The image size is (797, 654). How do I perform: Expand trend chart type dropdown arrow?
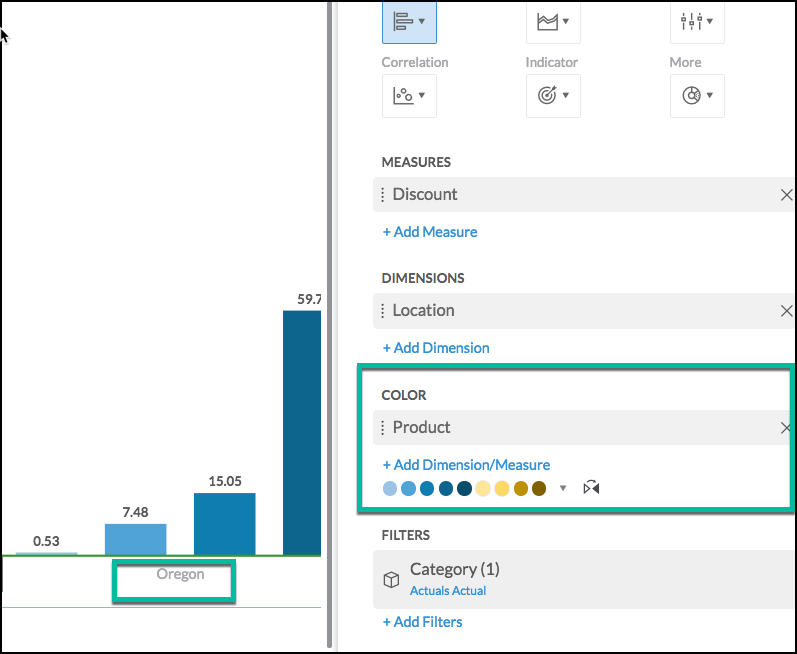566,21
